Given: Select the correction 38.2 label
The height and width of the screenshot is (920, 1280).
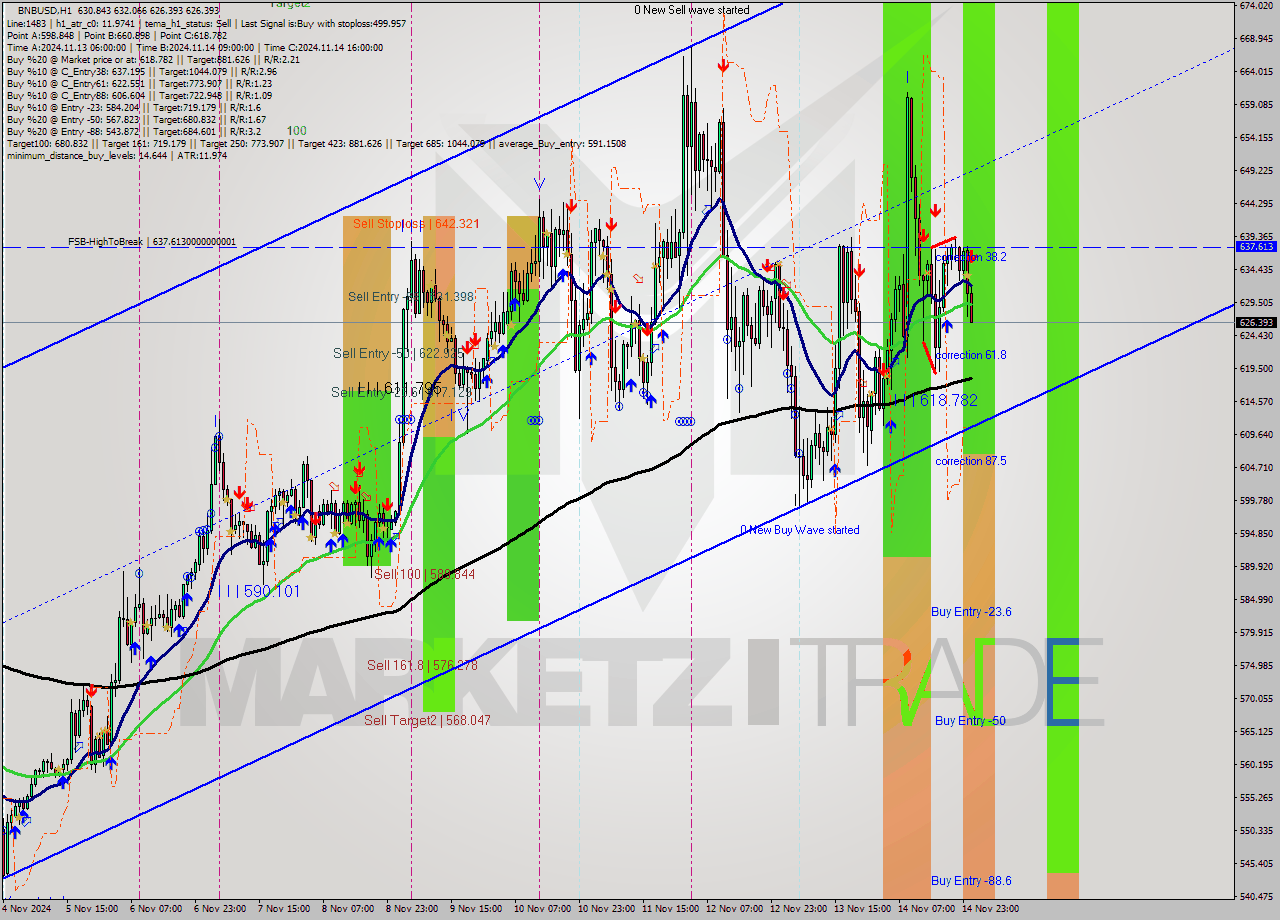Looking at the screenshot, I should point(971,257).
